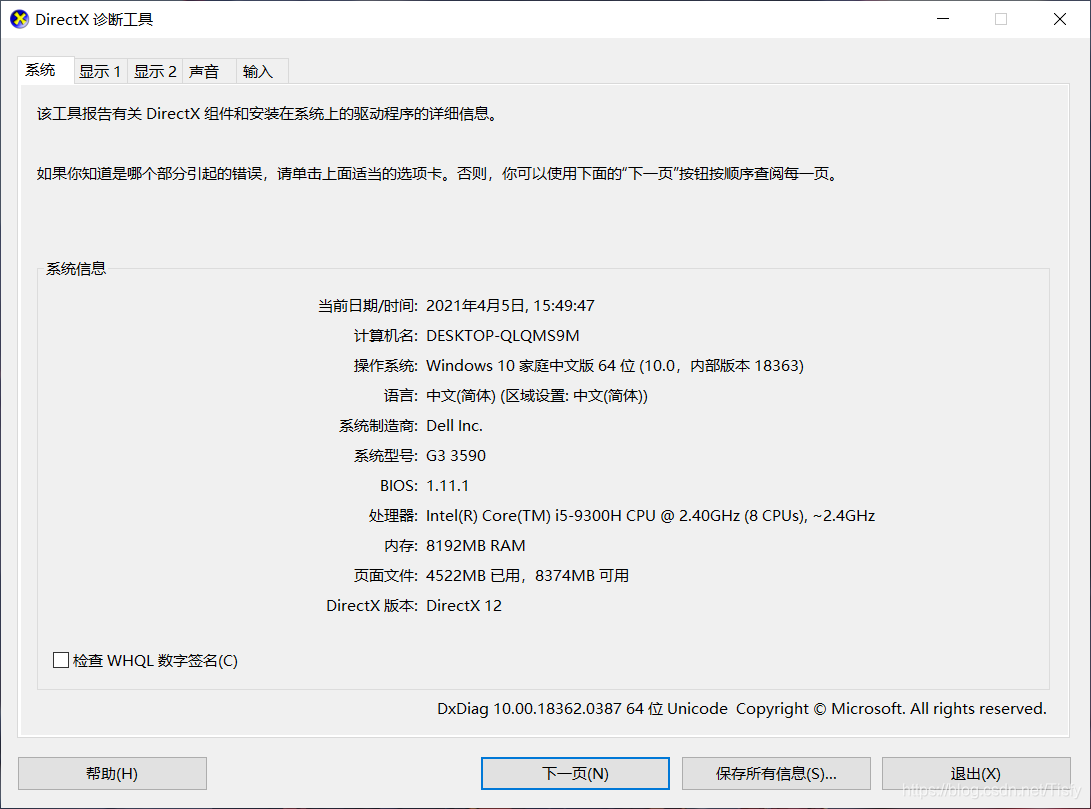The image size is (1091, 809).
Task: Click the 如果你知道是哪个部分引起的错误 instruction line
Action: [438, 173]
